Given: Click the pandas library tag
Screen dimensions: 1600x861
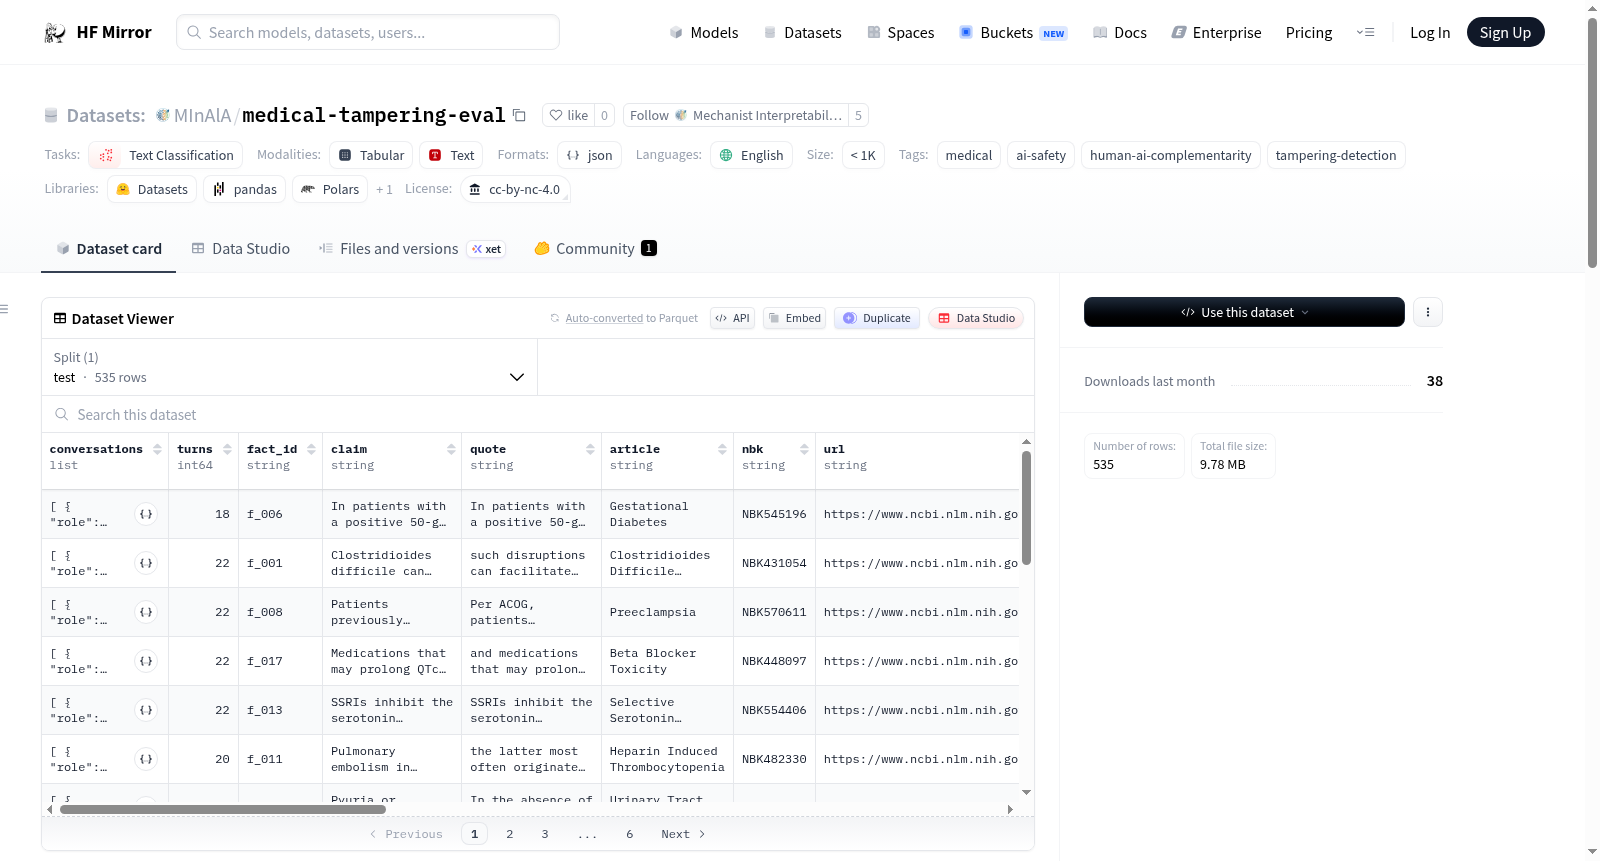Looking at the screenshot, I should click(245, 189).
